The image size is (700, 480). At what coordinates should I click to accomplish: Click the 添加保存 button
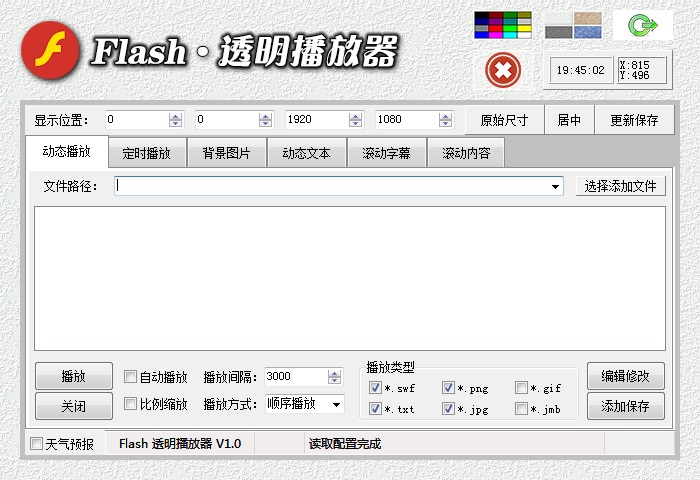click(x=625, y=406)
